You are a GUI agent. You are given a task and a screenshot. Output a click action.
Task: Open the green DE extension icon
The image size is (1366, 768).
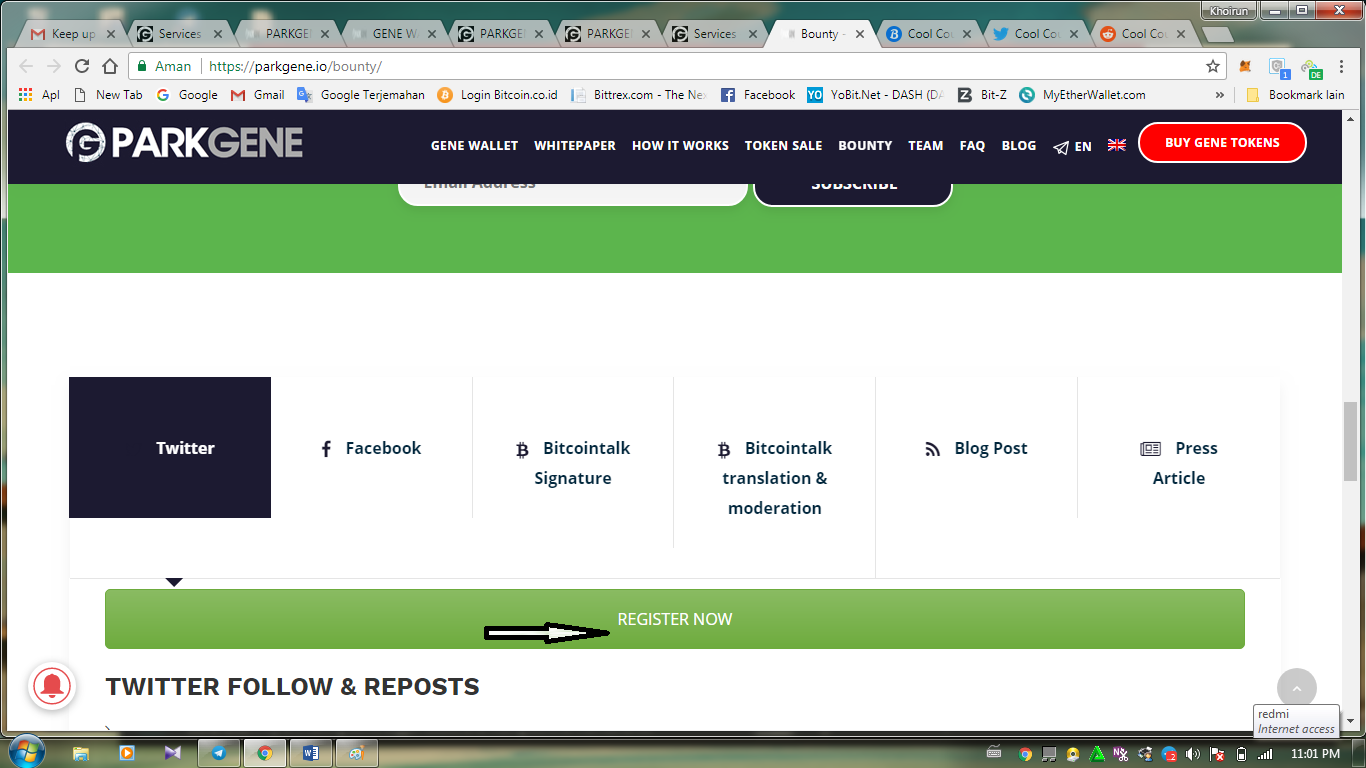(x=1311, y=68)
